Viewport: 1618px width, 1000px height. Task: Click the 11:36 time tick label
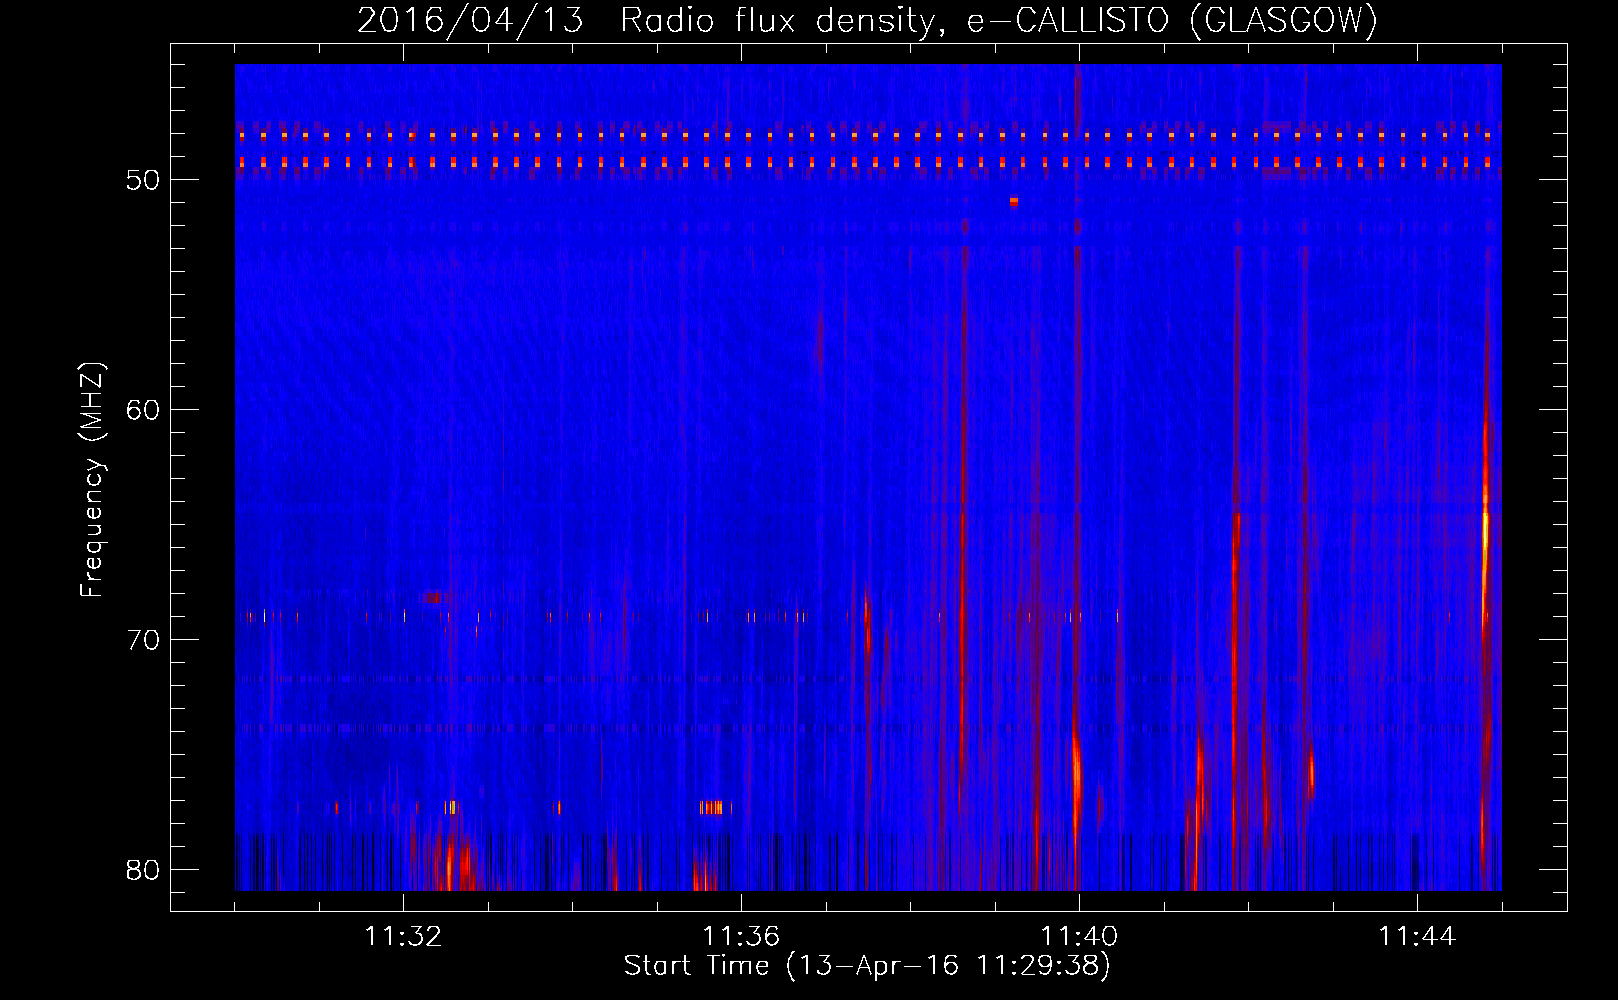point(741,936)
